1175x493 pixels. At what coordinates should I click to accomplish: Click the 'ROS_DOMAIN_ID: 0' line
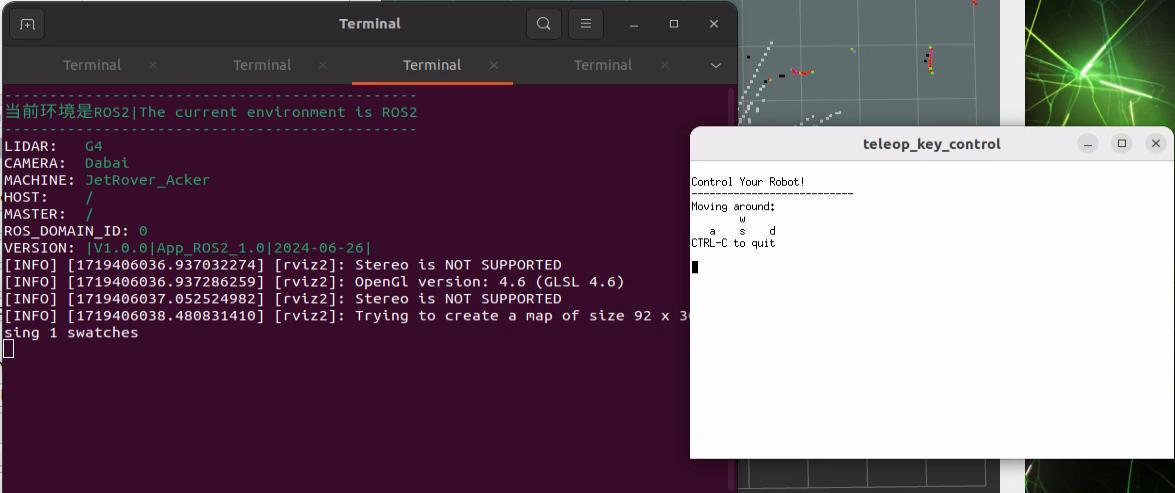click(x=76, y=231)
